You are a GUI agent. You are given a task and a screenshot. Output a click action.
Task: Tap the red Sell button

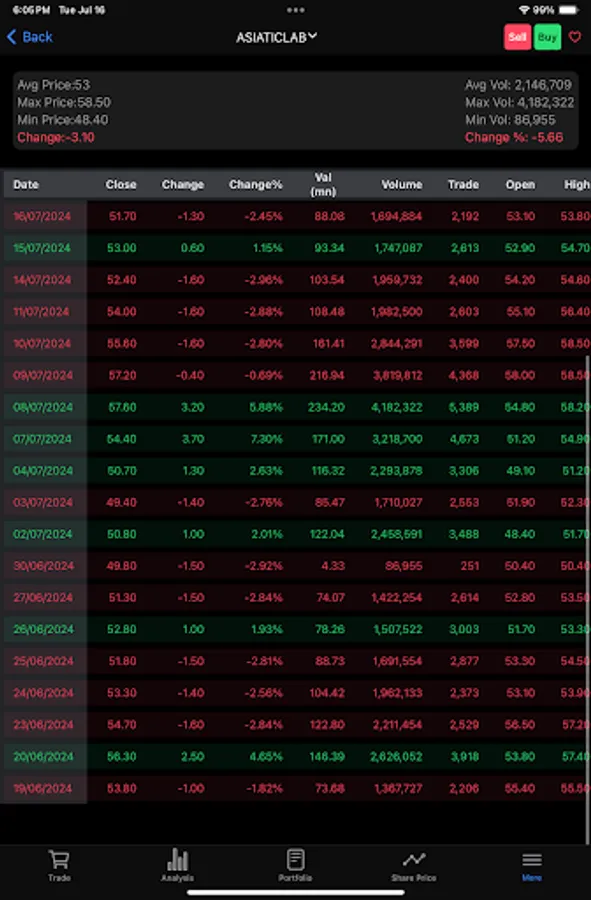pos(517,37)
